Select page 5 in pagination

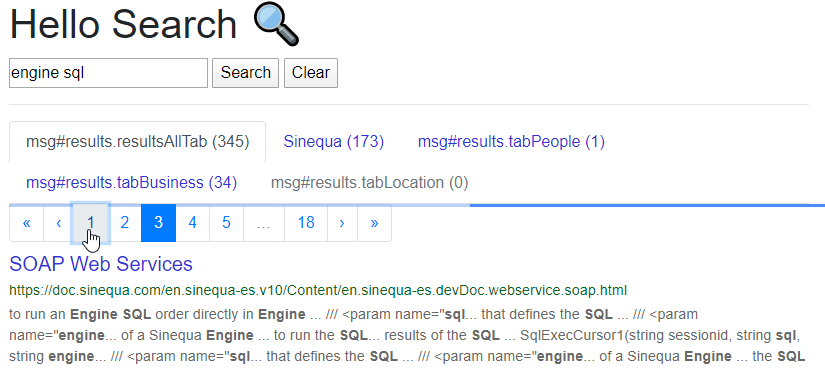(226, 223)
